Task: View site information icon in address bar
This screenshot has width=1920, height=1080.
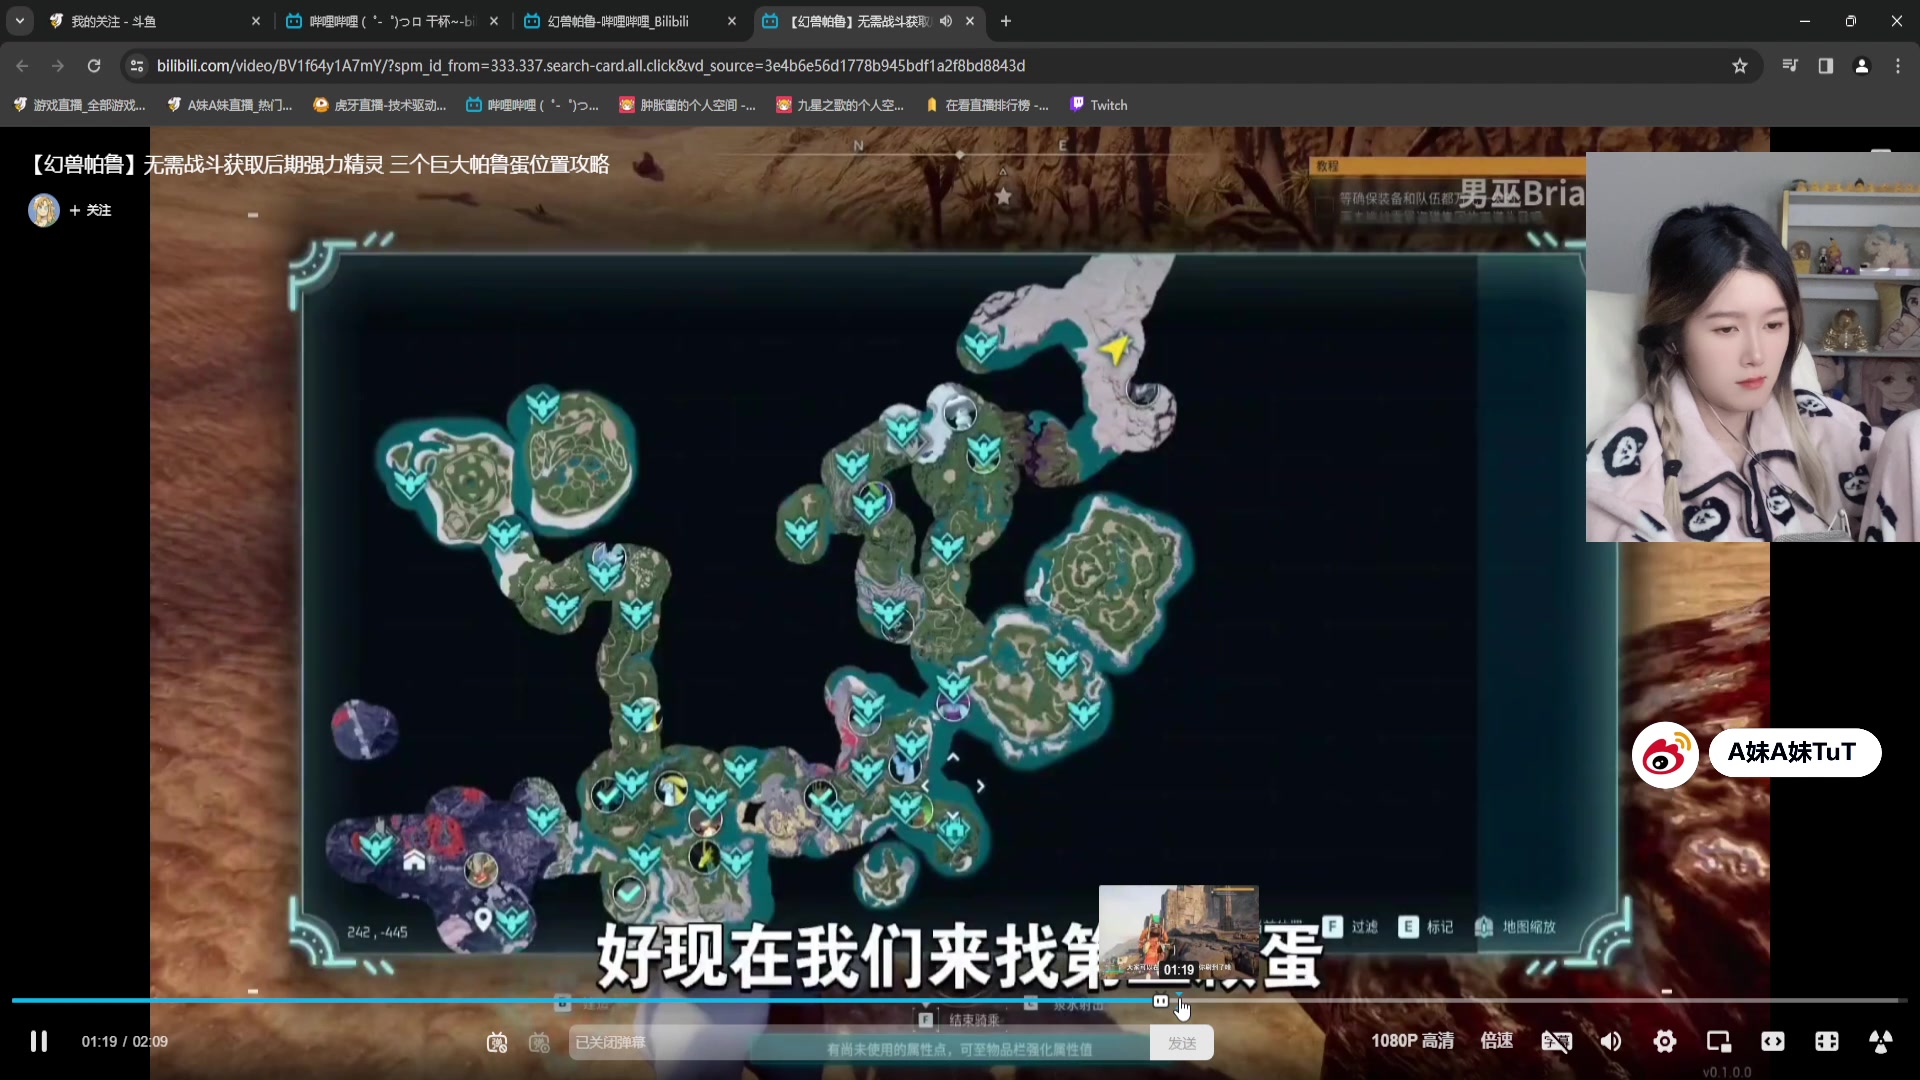Action: coord(137,66)
